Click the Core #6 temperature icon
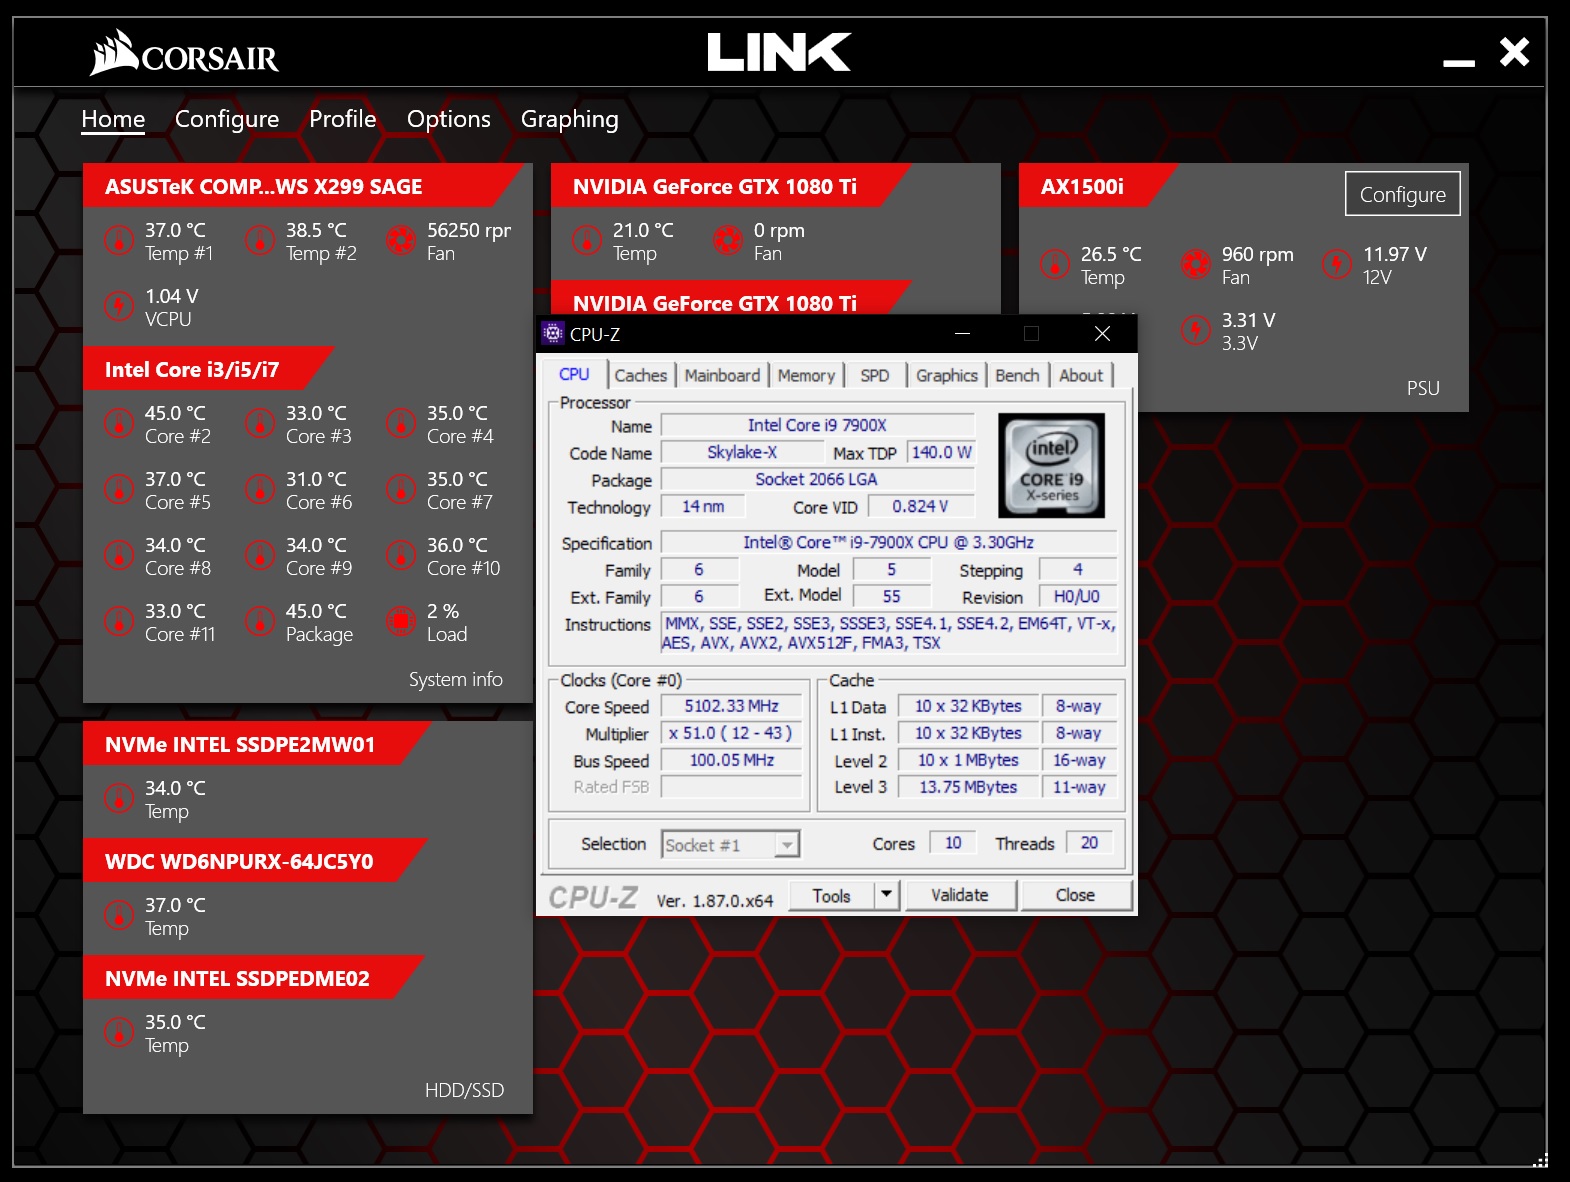Image resolution: width=1570 pixels, height=1182 pixels. (260, 489)
